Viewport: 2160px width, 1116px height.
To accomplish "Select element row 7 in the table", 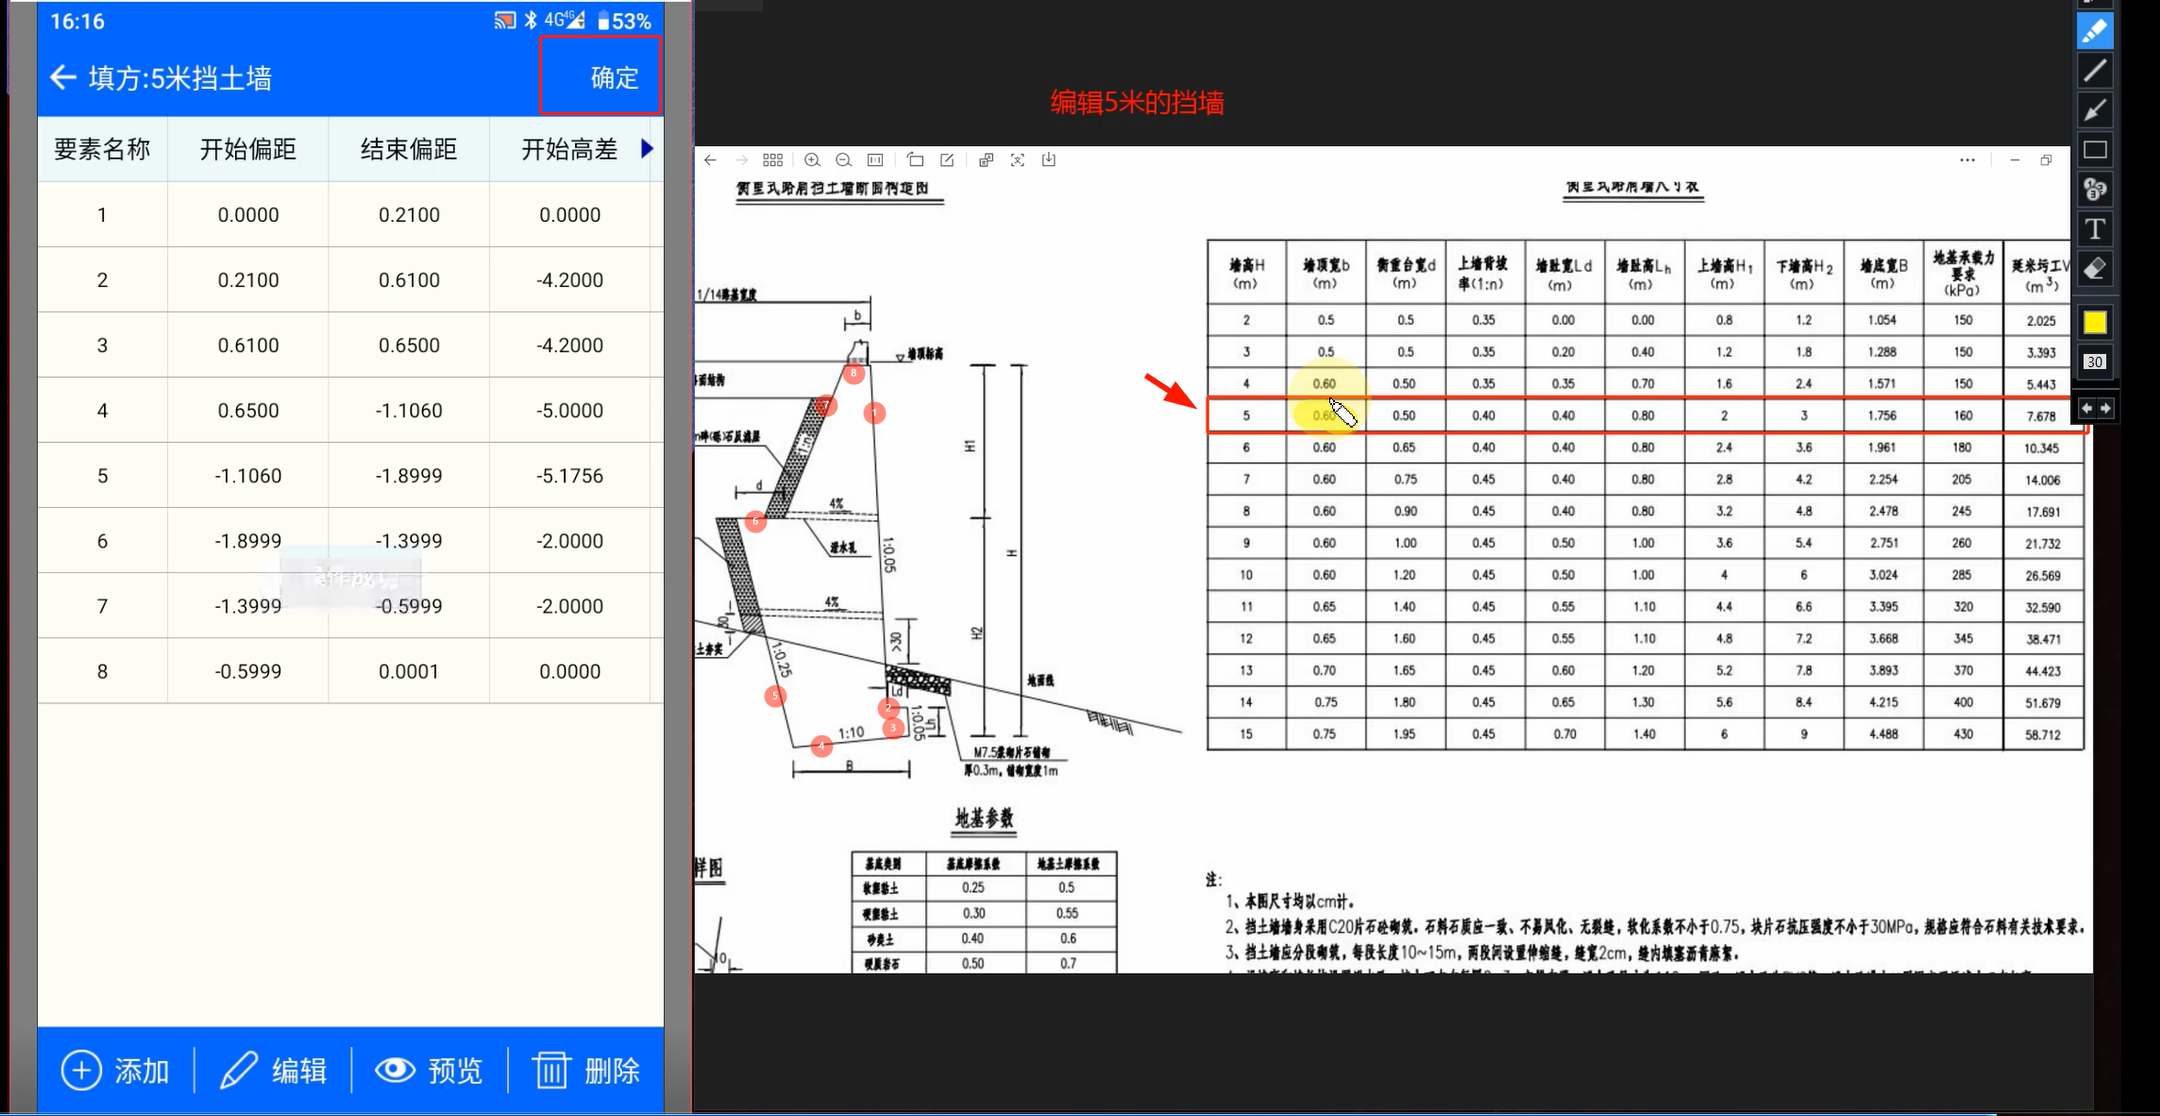I will (x=351, y=606).
